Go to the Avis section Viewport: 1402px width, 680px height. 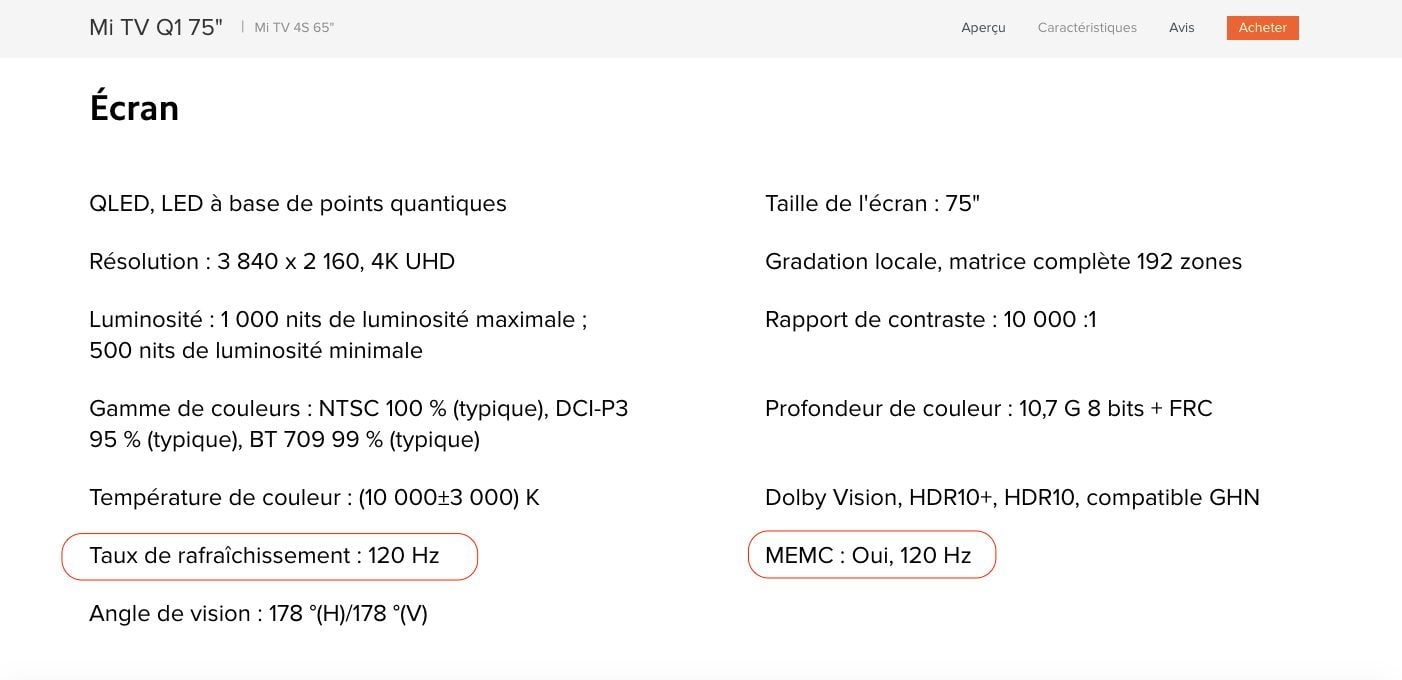click(1181, 28)
